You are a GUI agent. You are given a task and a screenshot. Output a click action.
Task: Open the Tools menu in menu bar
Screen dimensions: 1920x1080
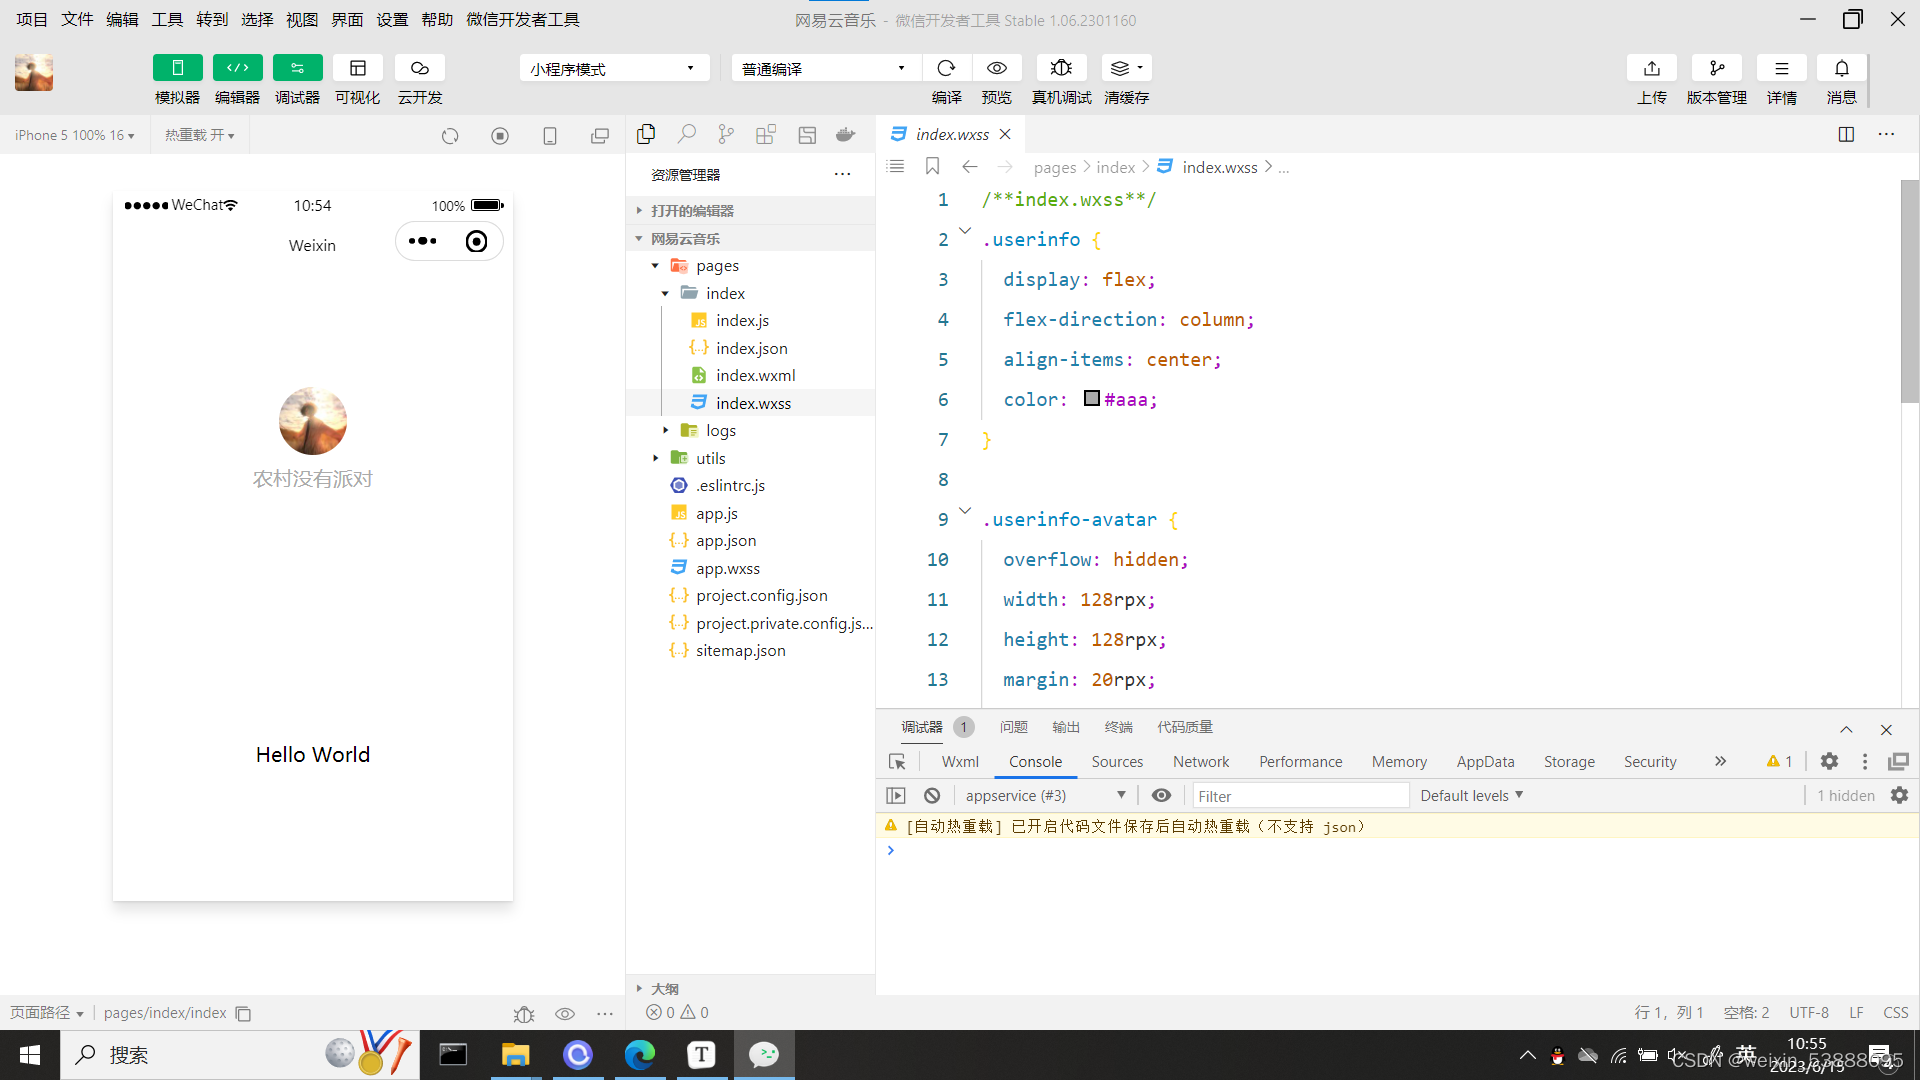point(167,19)
